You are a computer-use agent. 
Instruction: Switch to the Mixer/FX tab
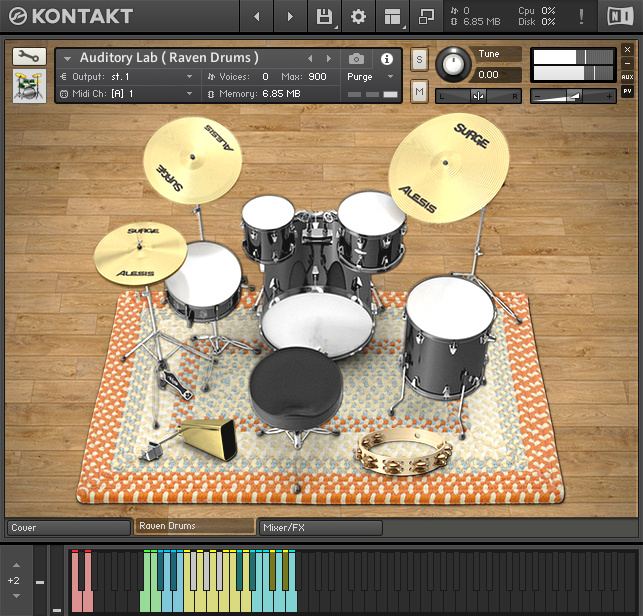(x=321, y=528)
